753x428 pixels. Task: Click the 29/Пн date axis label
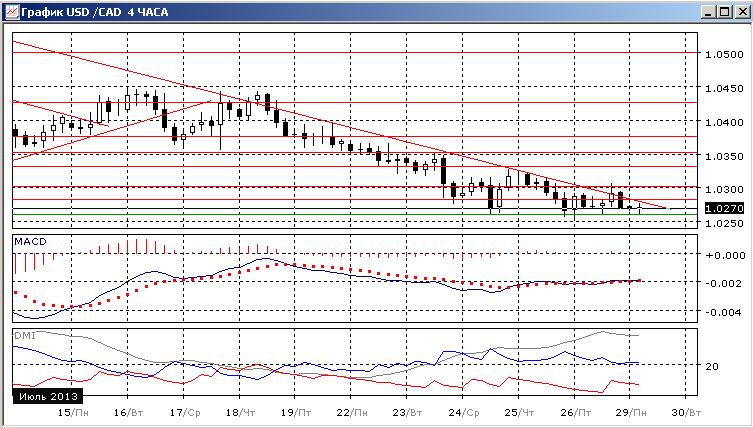coord(631,413)
